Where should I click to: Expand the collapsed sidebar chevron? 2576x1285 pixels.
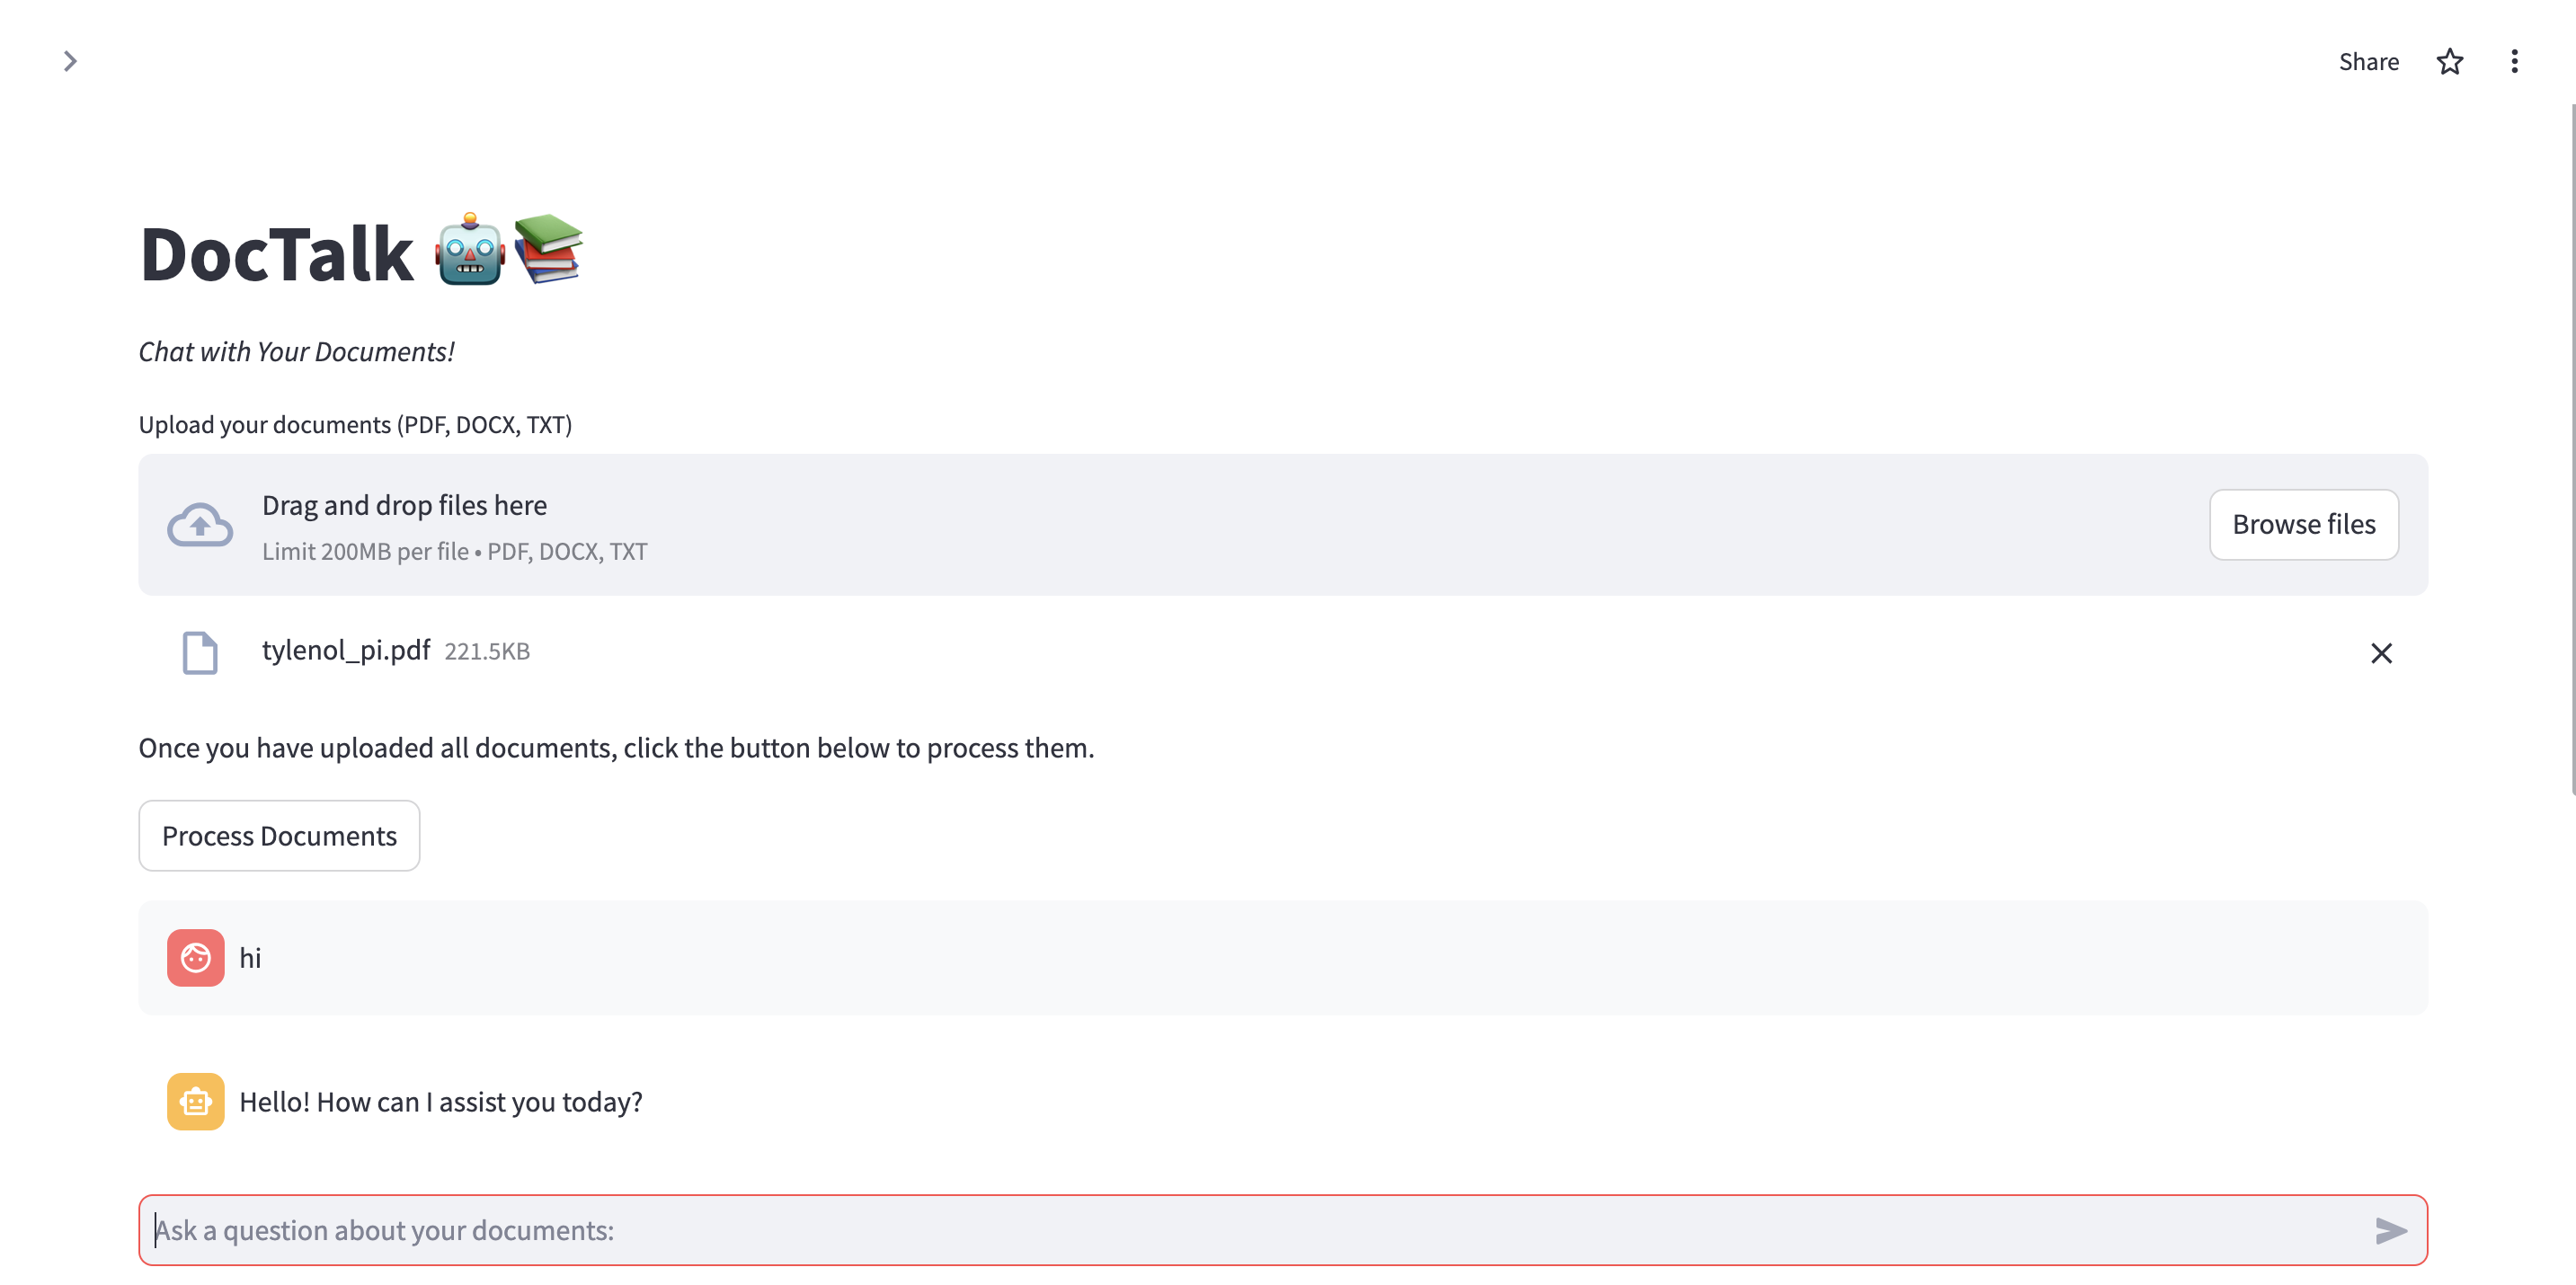70,61
